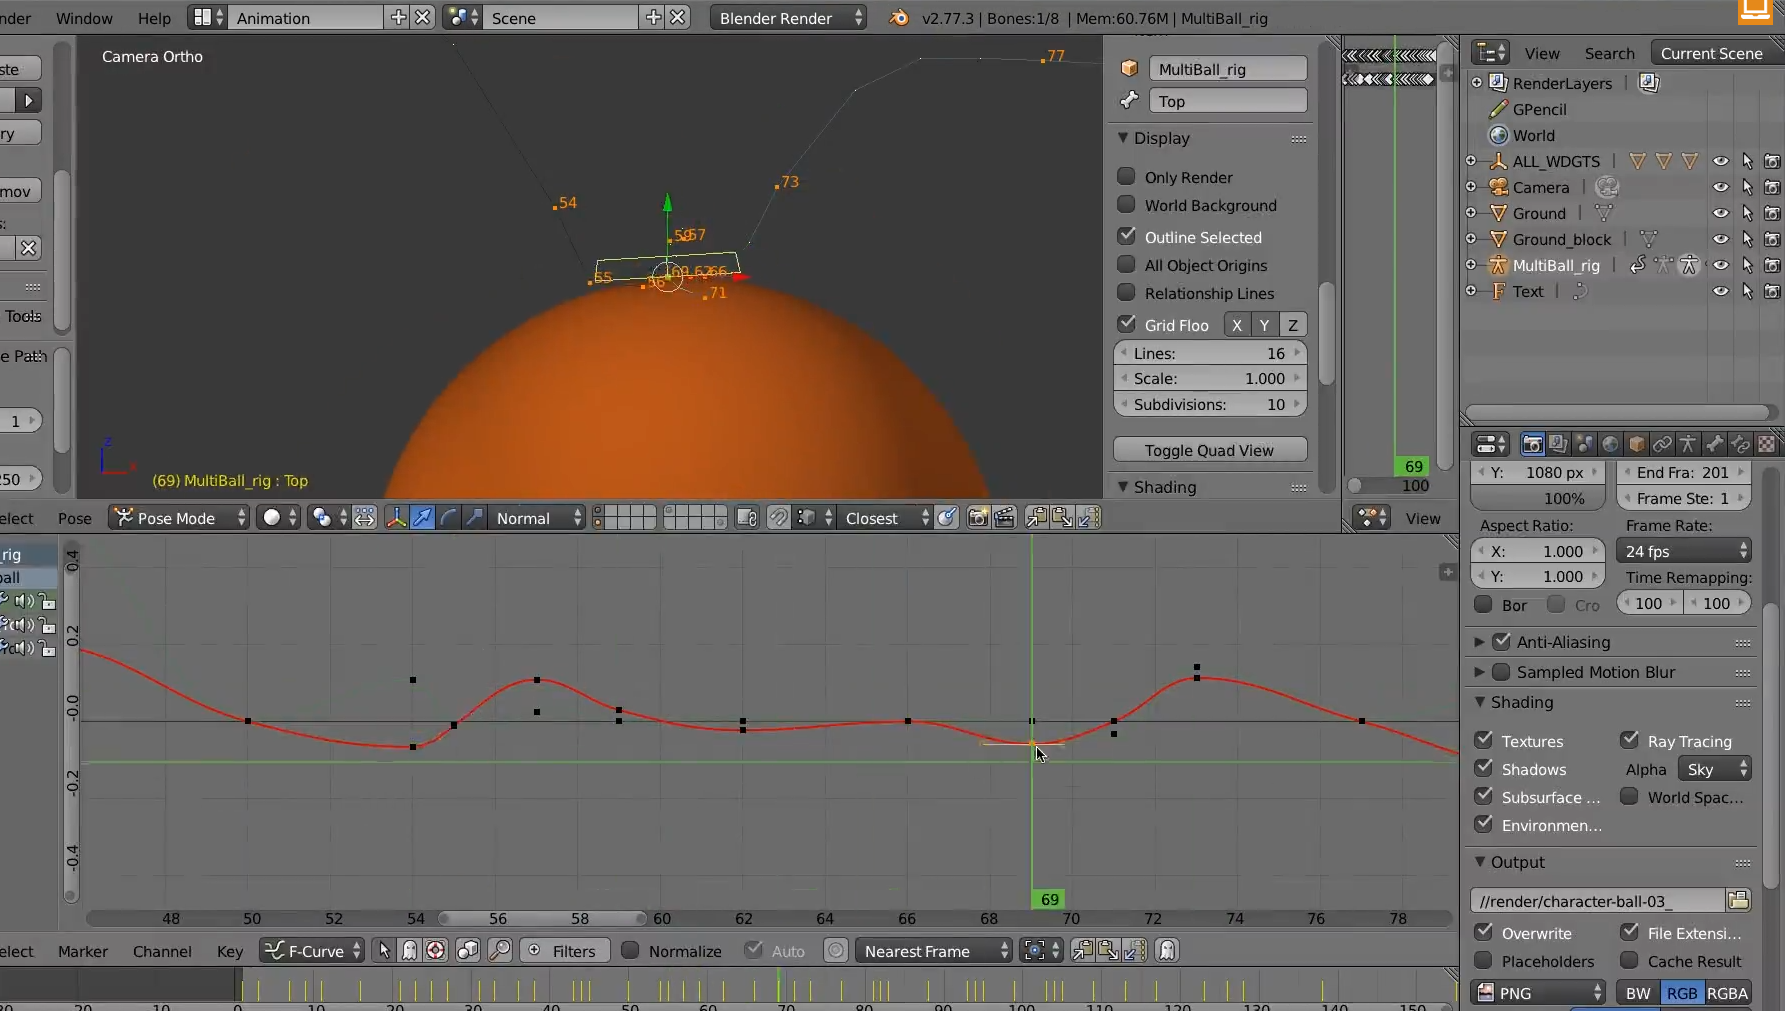Click the viewport shading sphere icon

tap(271, 517)
